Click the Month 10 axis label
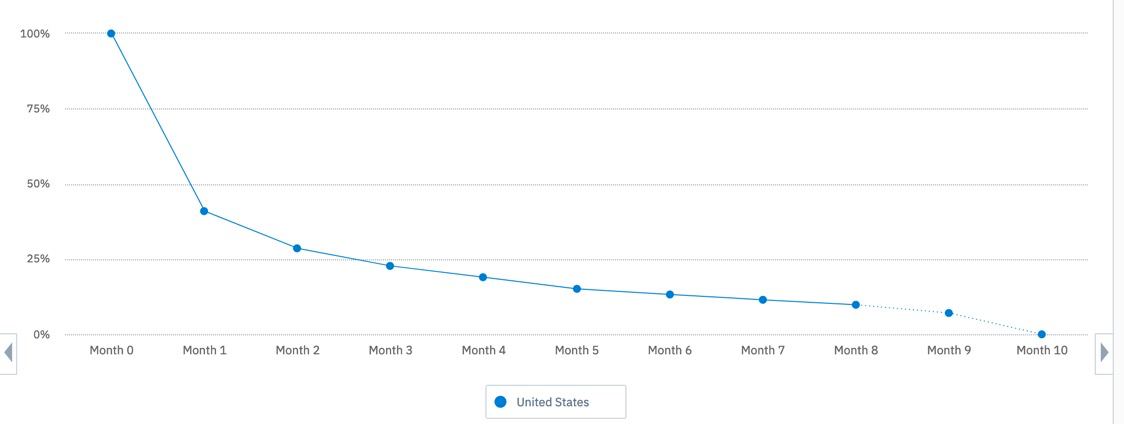 1042,351
